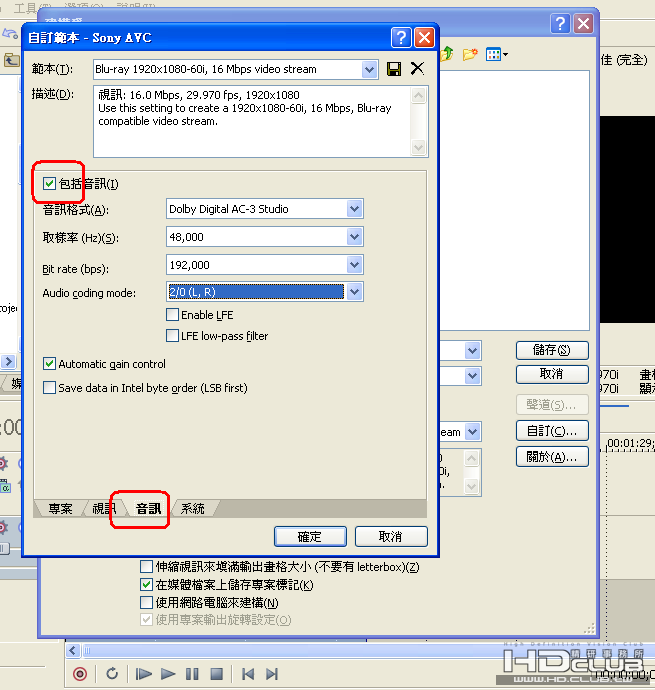655x690 pixels.
Task: Open Bit rate 192,000 dropdown
Action: (354, 265)
